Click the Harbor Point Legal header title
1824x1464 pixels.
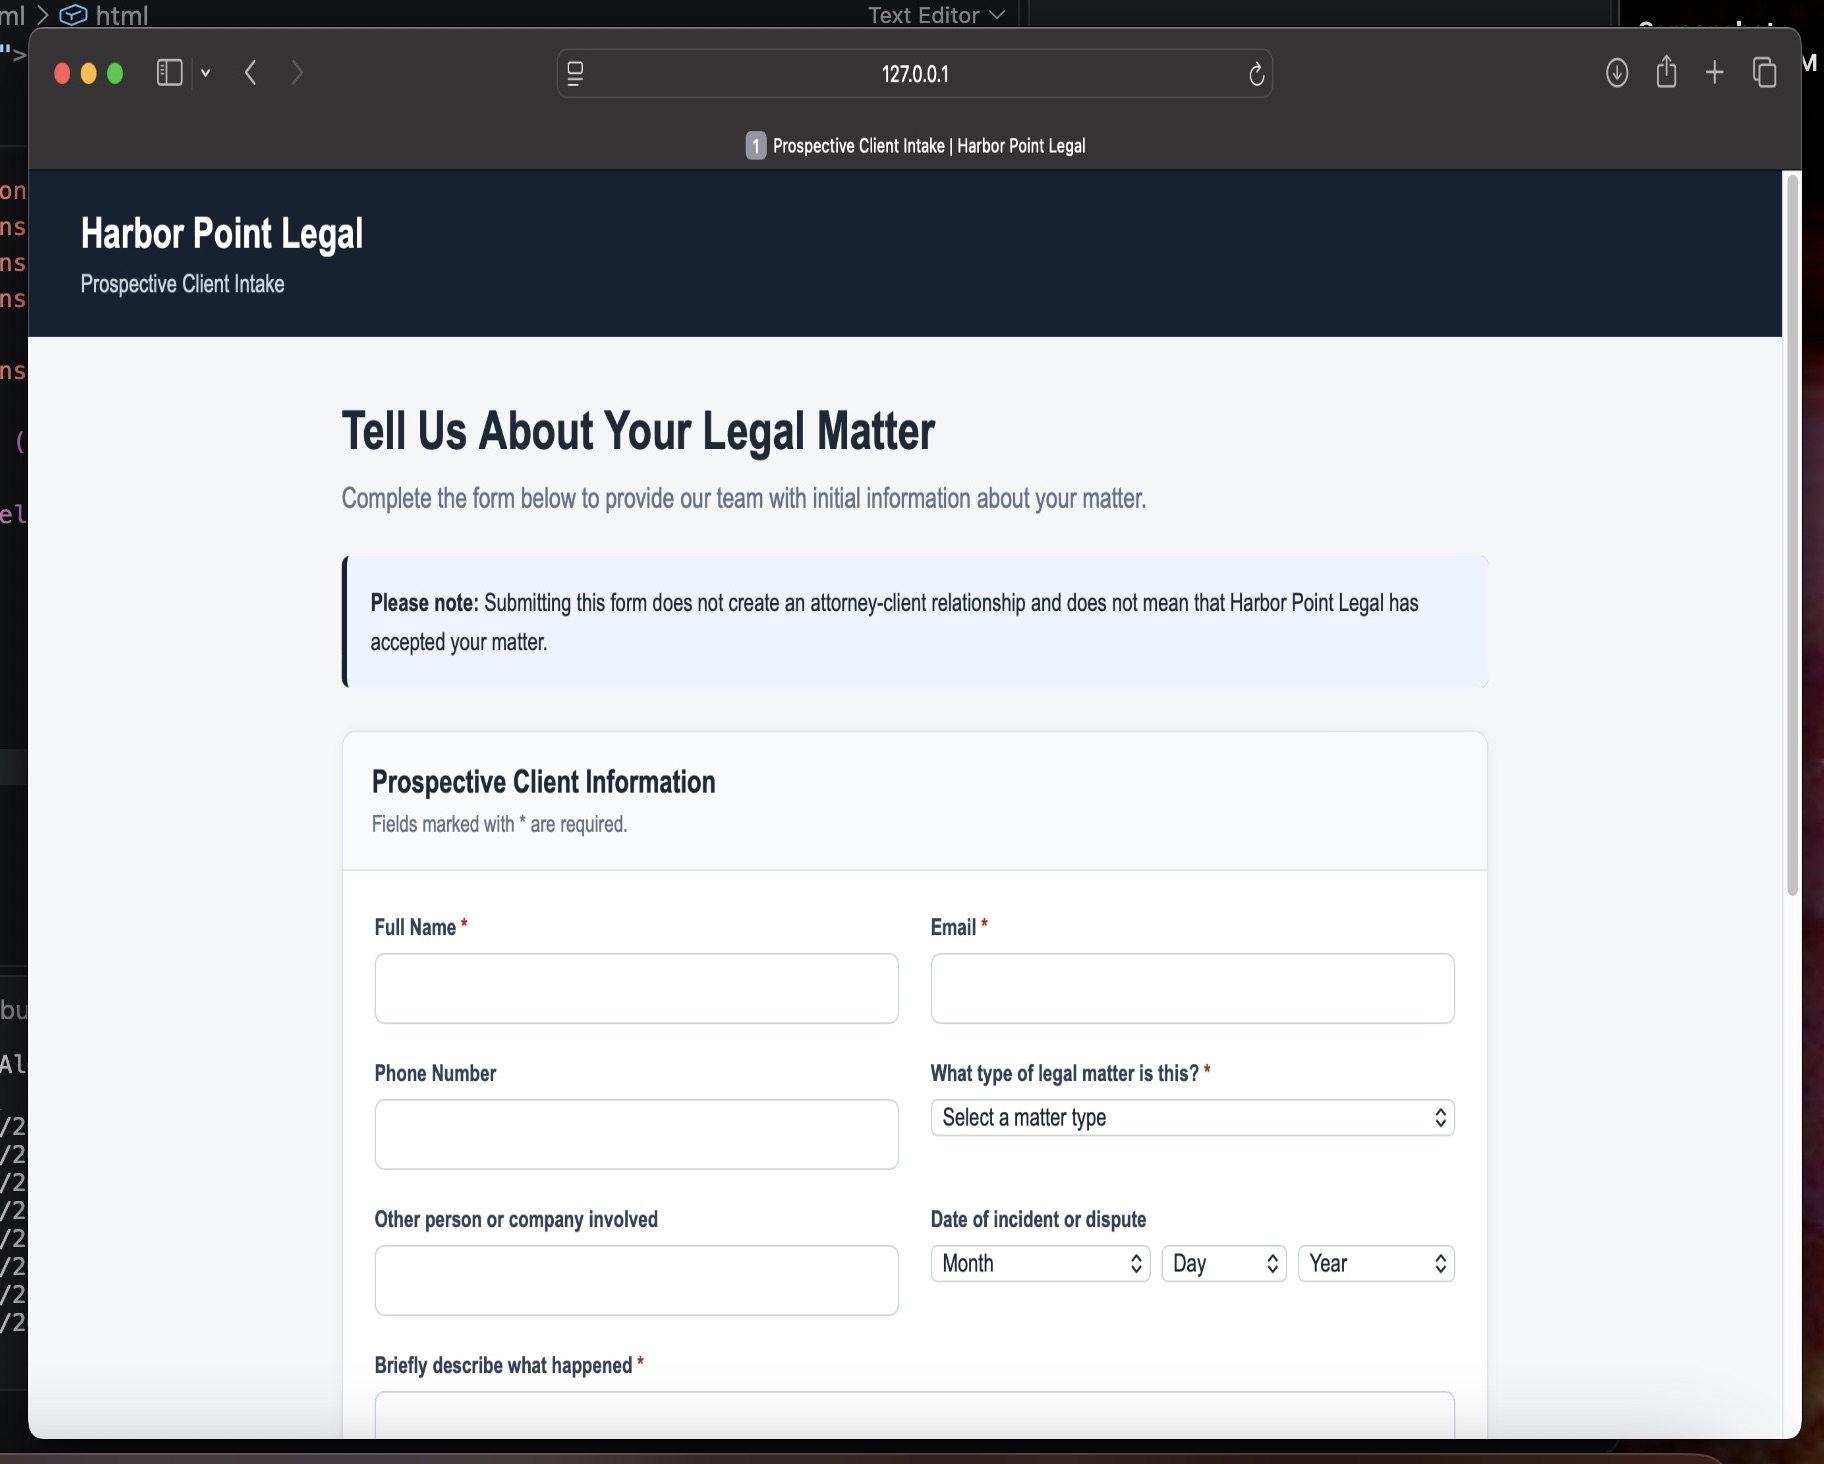pyautogui.click(x=222, y=233)
